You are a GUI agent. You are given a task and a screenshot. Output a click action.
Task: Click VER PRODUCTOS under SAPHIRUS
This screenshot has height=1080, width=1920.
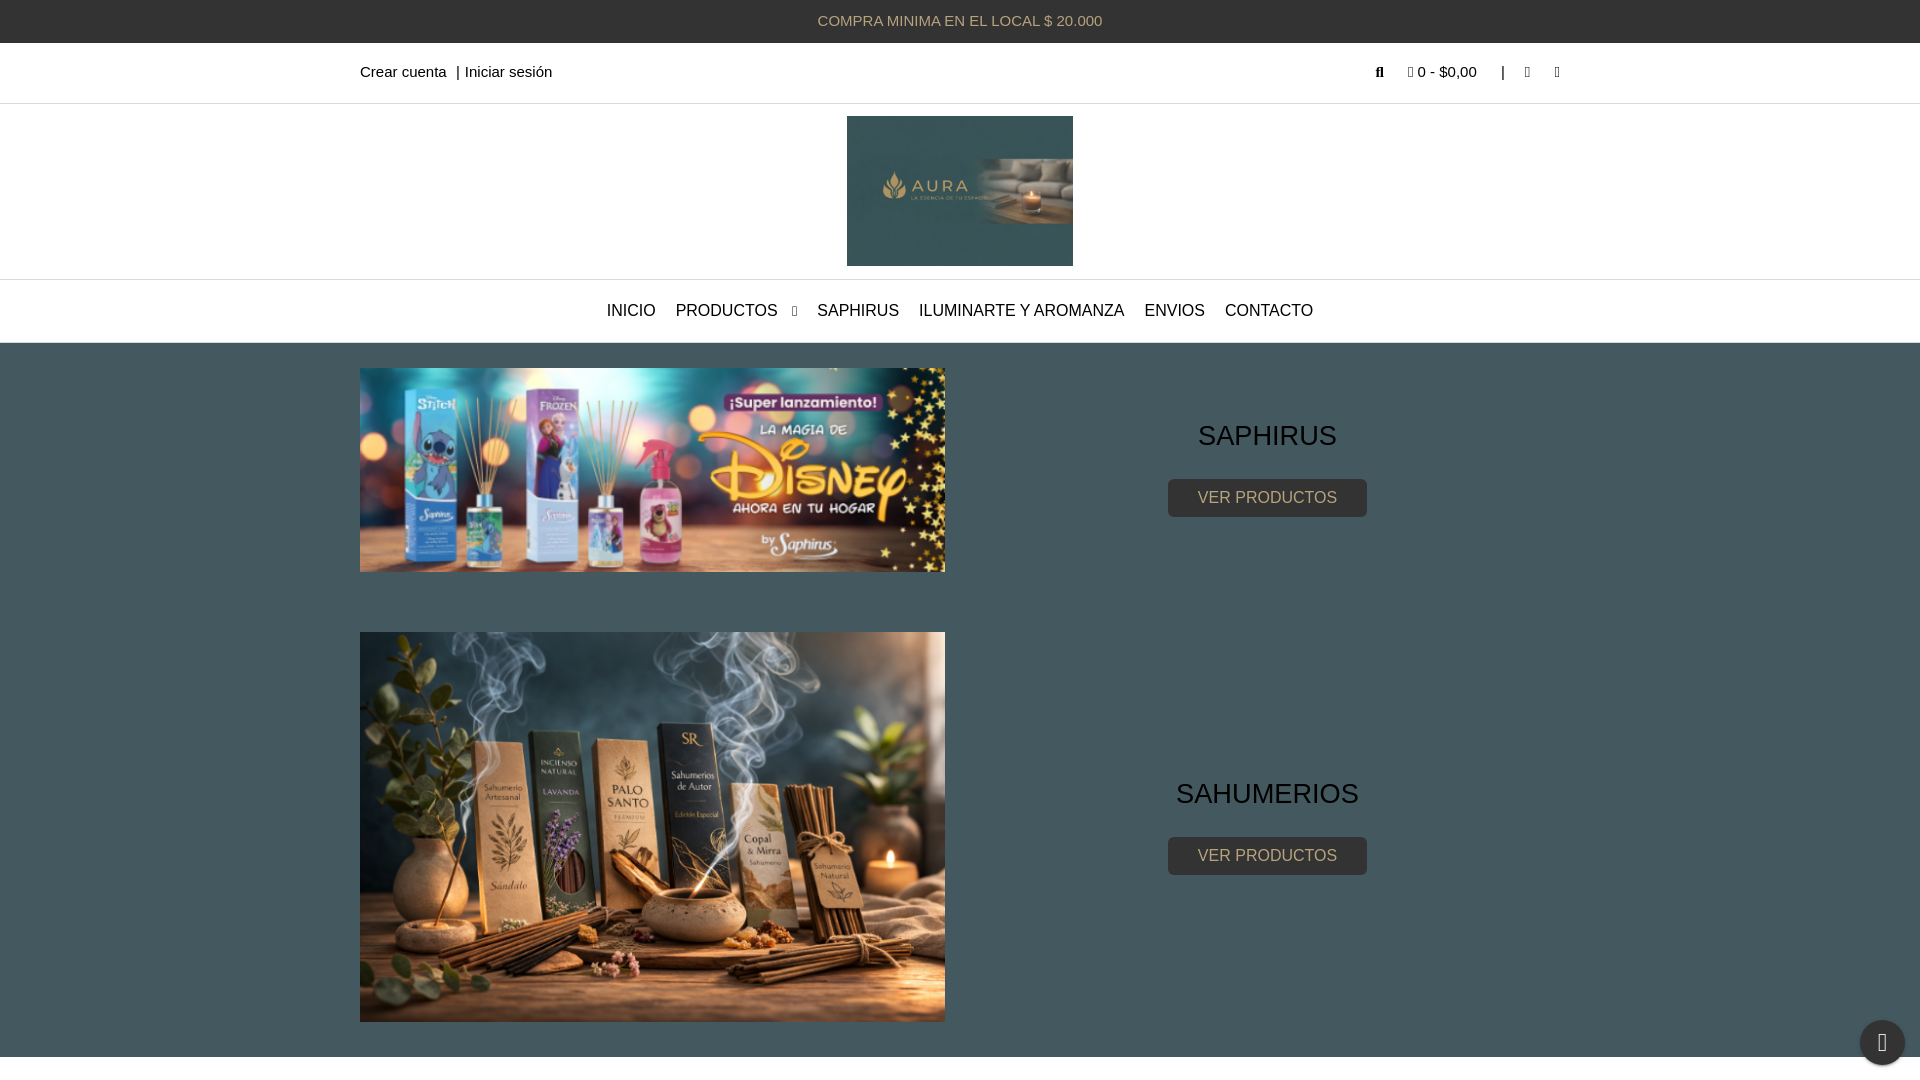tap(1267, 498)
